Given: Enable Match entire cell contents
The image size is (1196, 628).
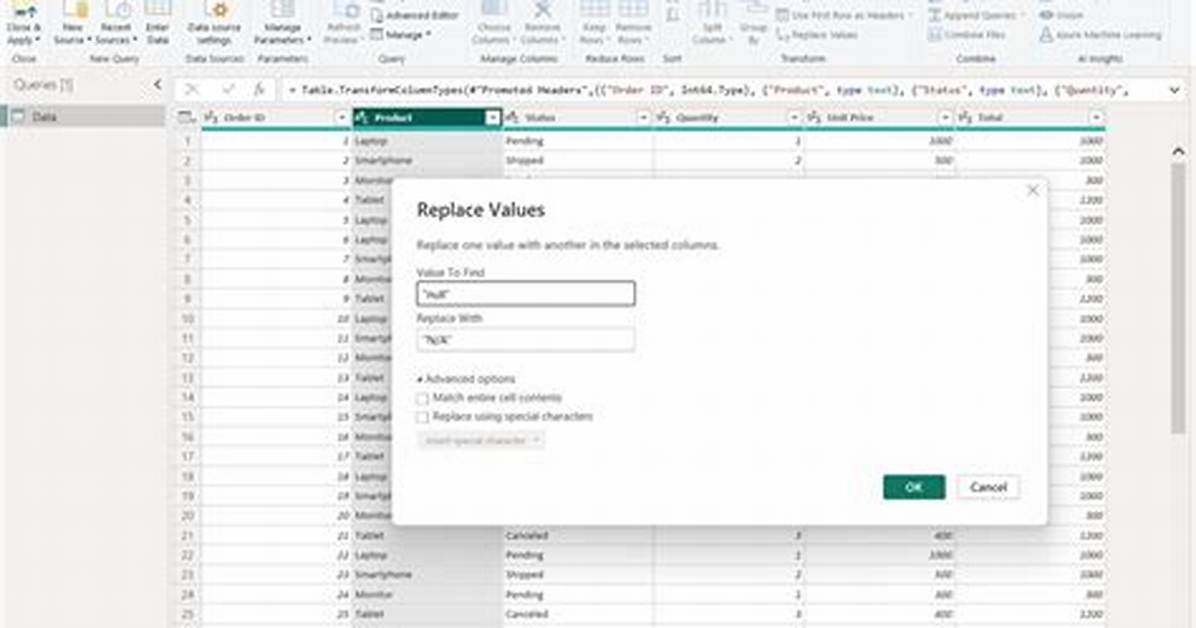Looking at the screenshot, I should pyautogui.click(x=423, y=398).
